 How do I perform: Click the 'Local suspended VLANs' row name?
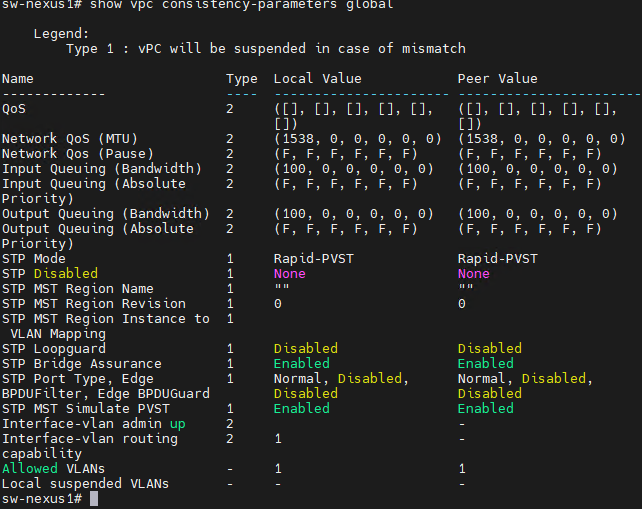click(x=85, y=483)
